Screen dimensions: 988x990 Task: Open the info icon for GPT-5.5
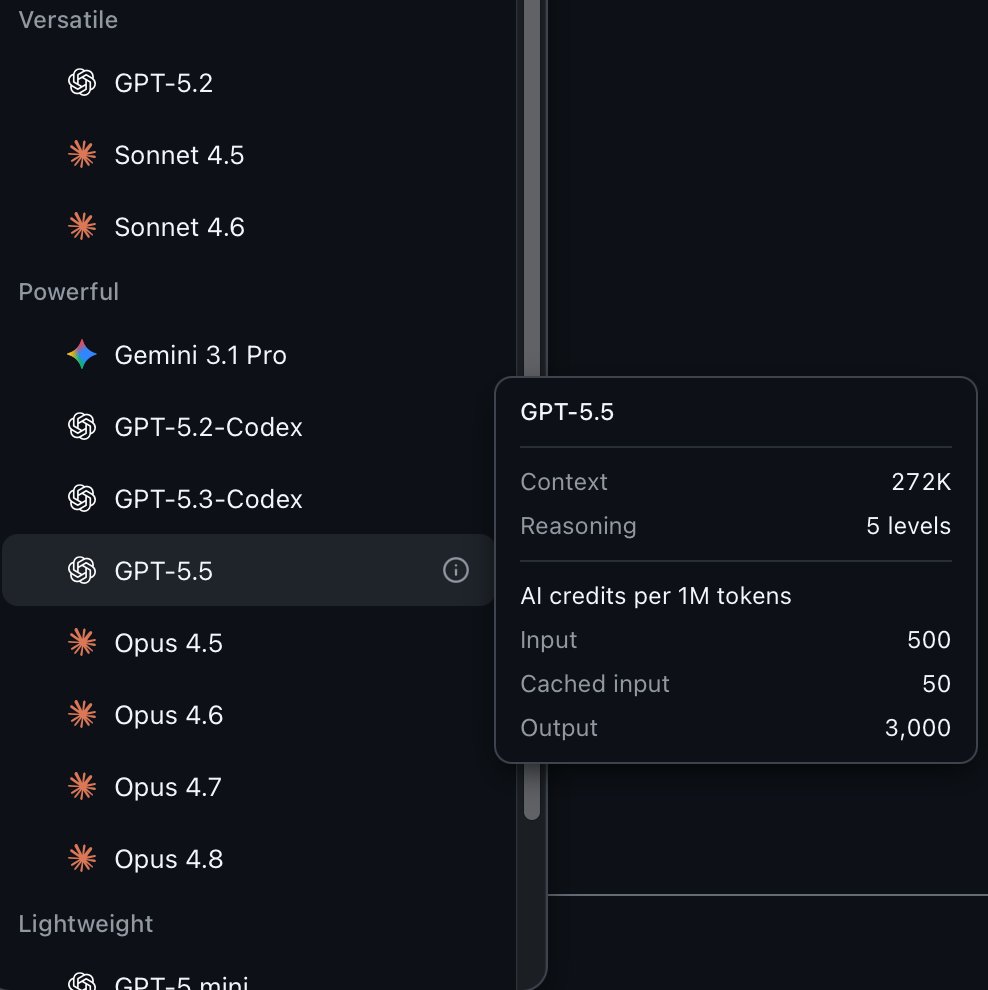(455, 570)
